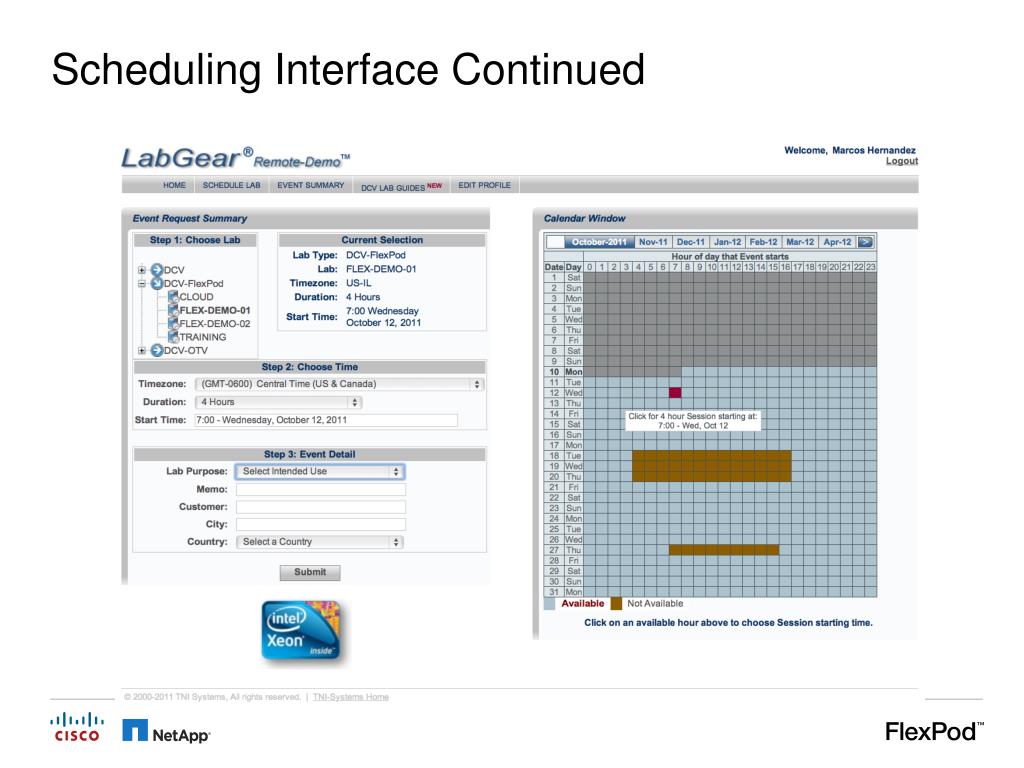Switch to the Jan-12 calendar tab

(x=727, y=242)
